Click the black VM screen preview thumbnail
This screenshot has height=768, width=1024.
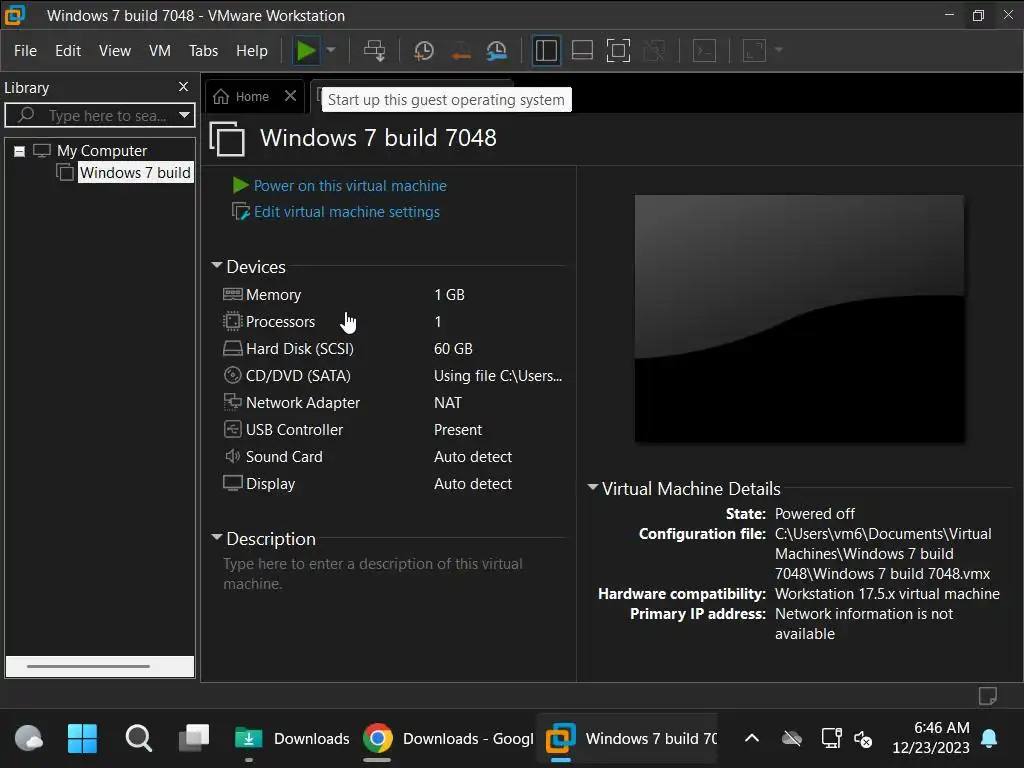(799, 318)
